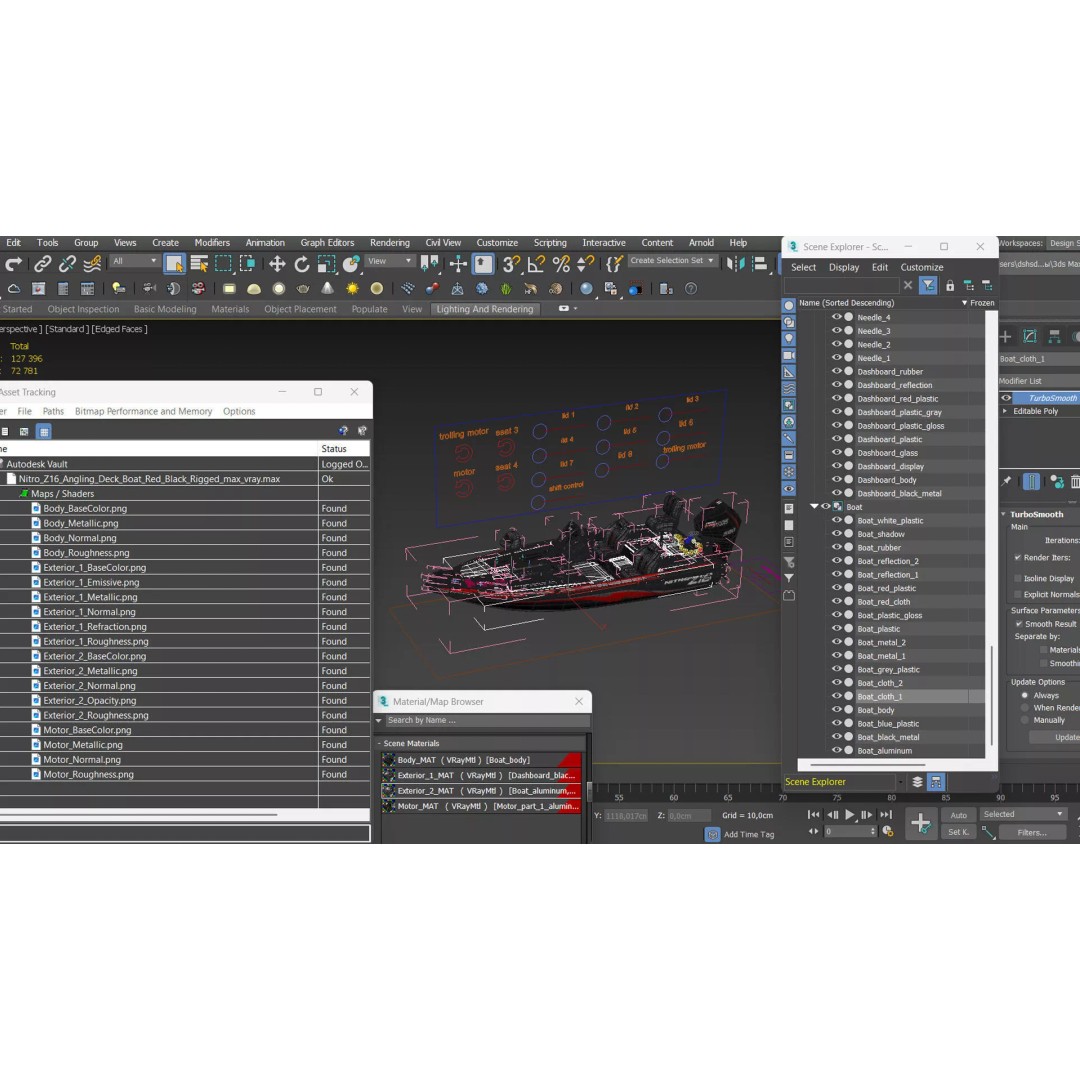Image resolution: width=1080 pixels, height=1080 pixels.
Task: Create a Sun light from toolbar
Action: 352,289
